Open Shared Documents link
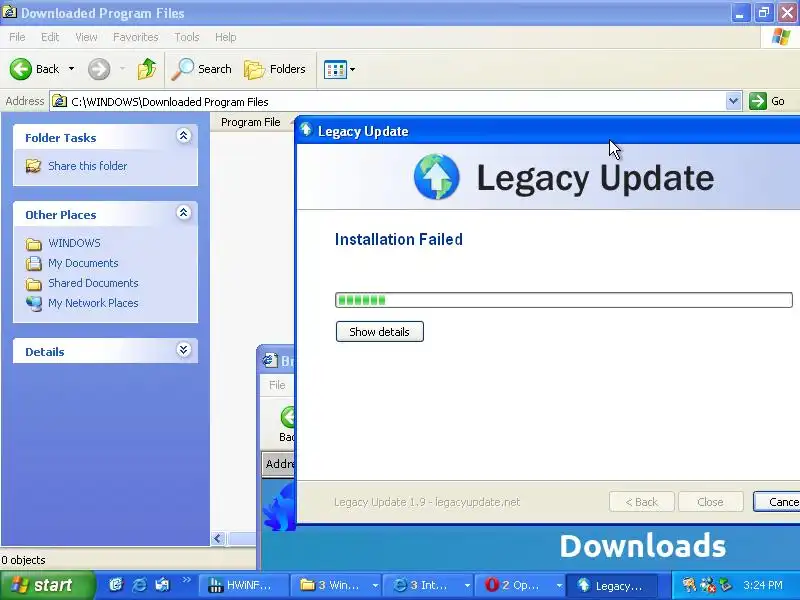 93,283
